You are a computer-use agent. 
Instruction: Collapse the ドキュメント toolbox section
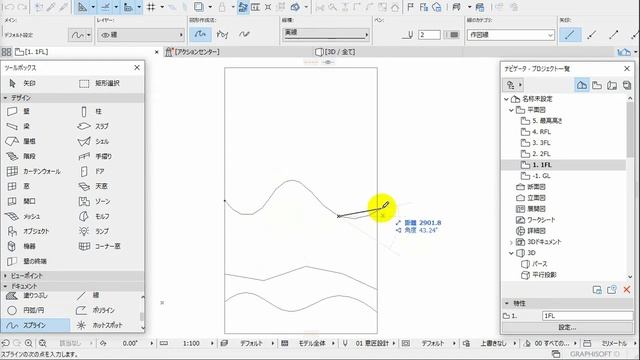(6, 287)
